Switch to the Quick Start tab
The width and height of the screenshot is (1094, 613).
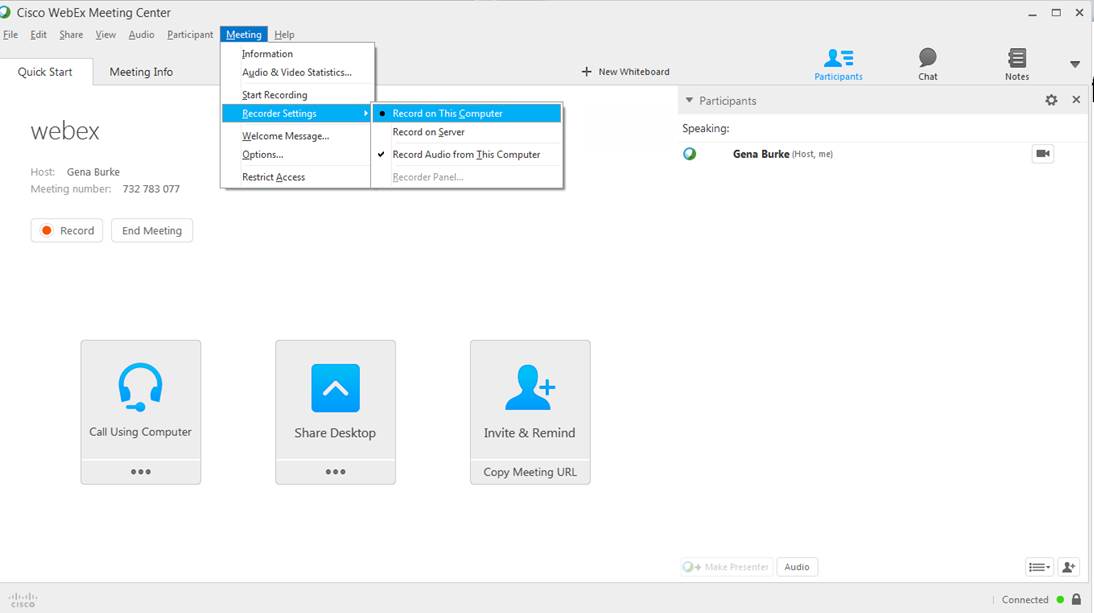[x=45, y=72]
